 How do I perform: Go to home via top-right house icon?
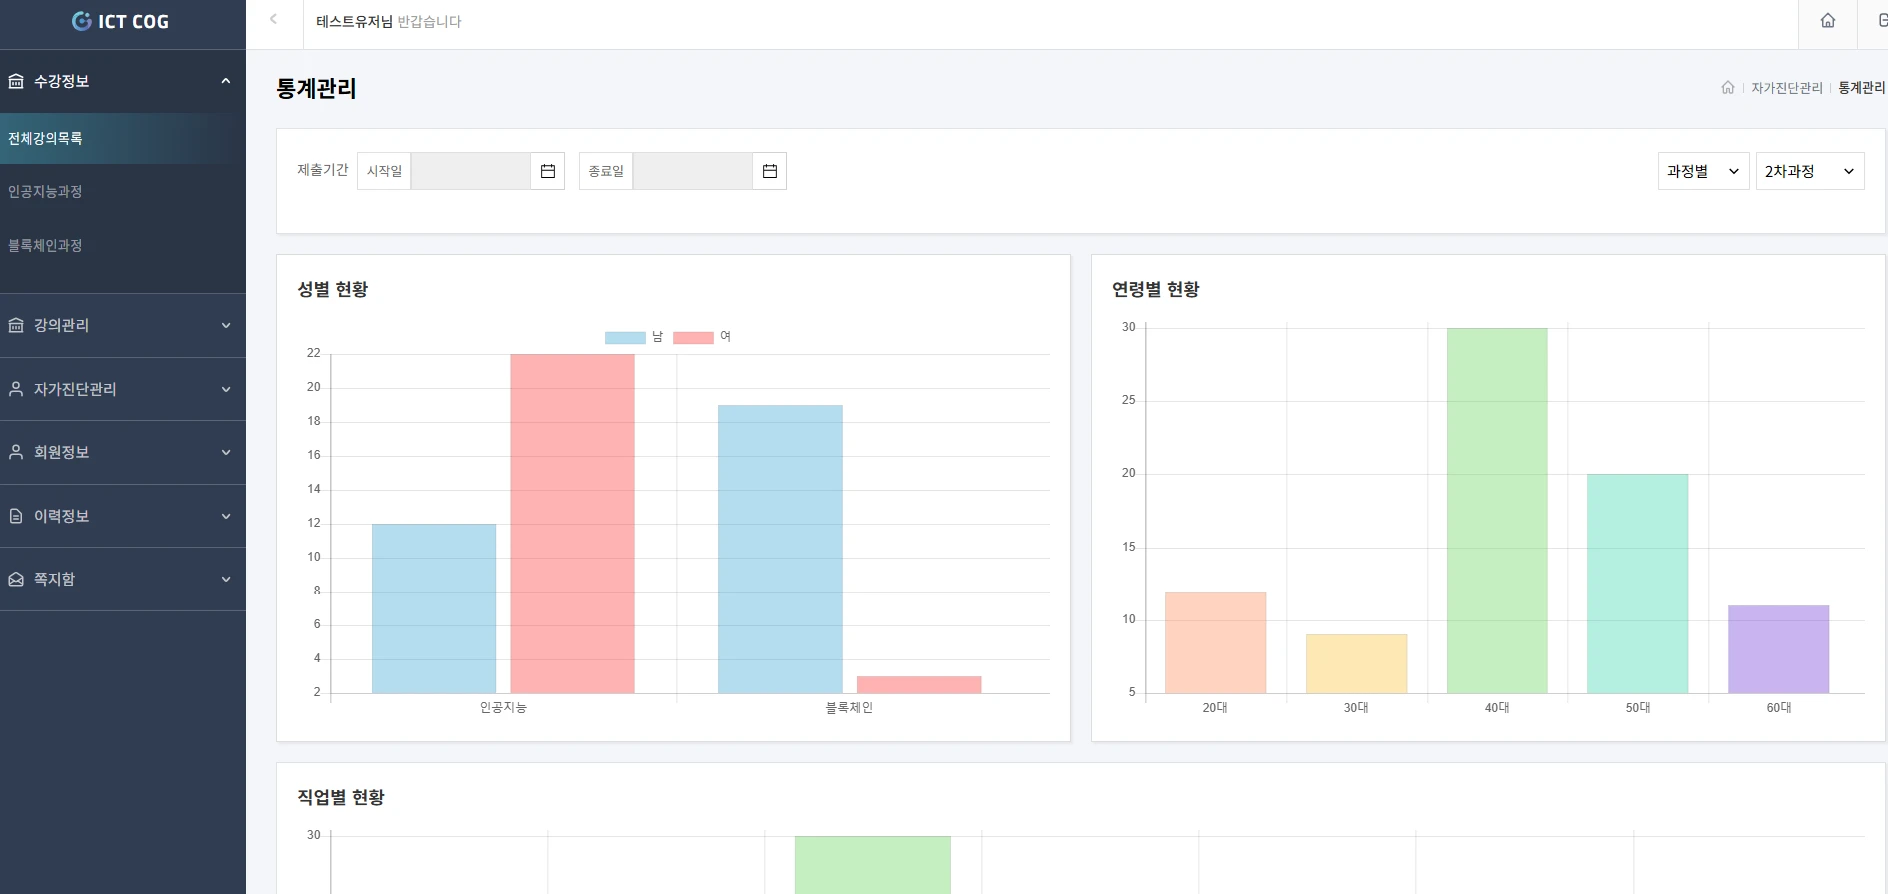(x=1828, y=21)
